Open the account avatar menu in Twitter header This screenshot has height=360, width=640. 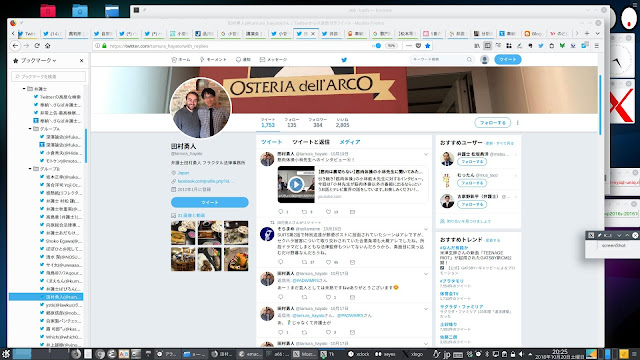(x=484, y=60)
